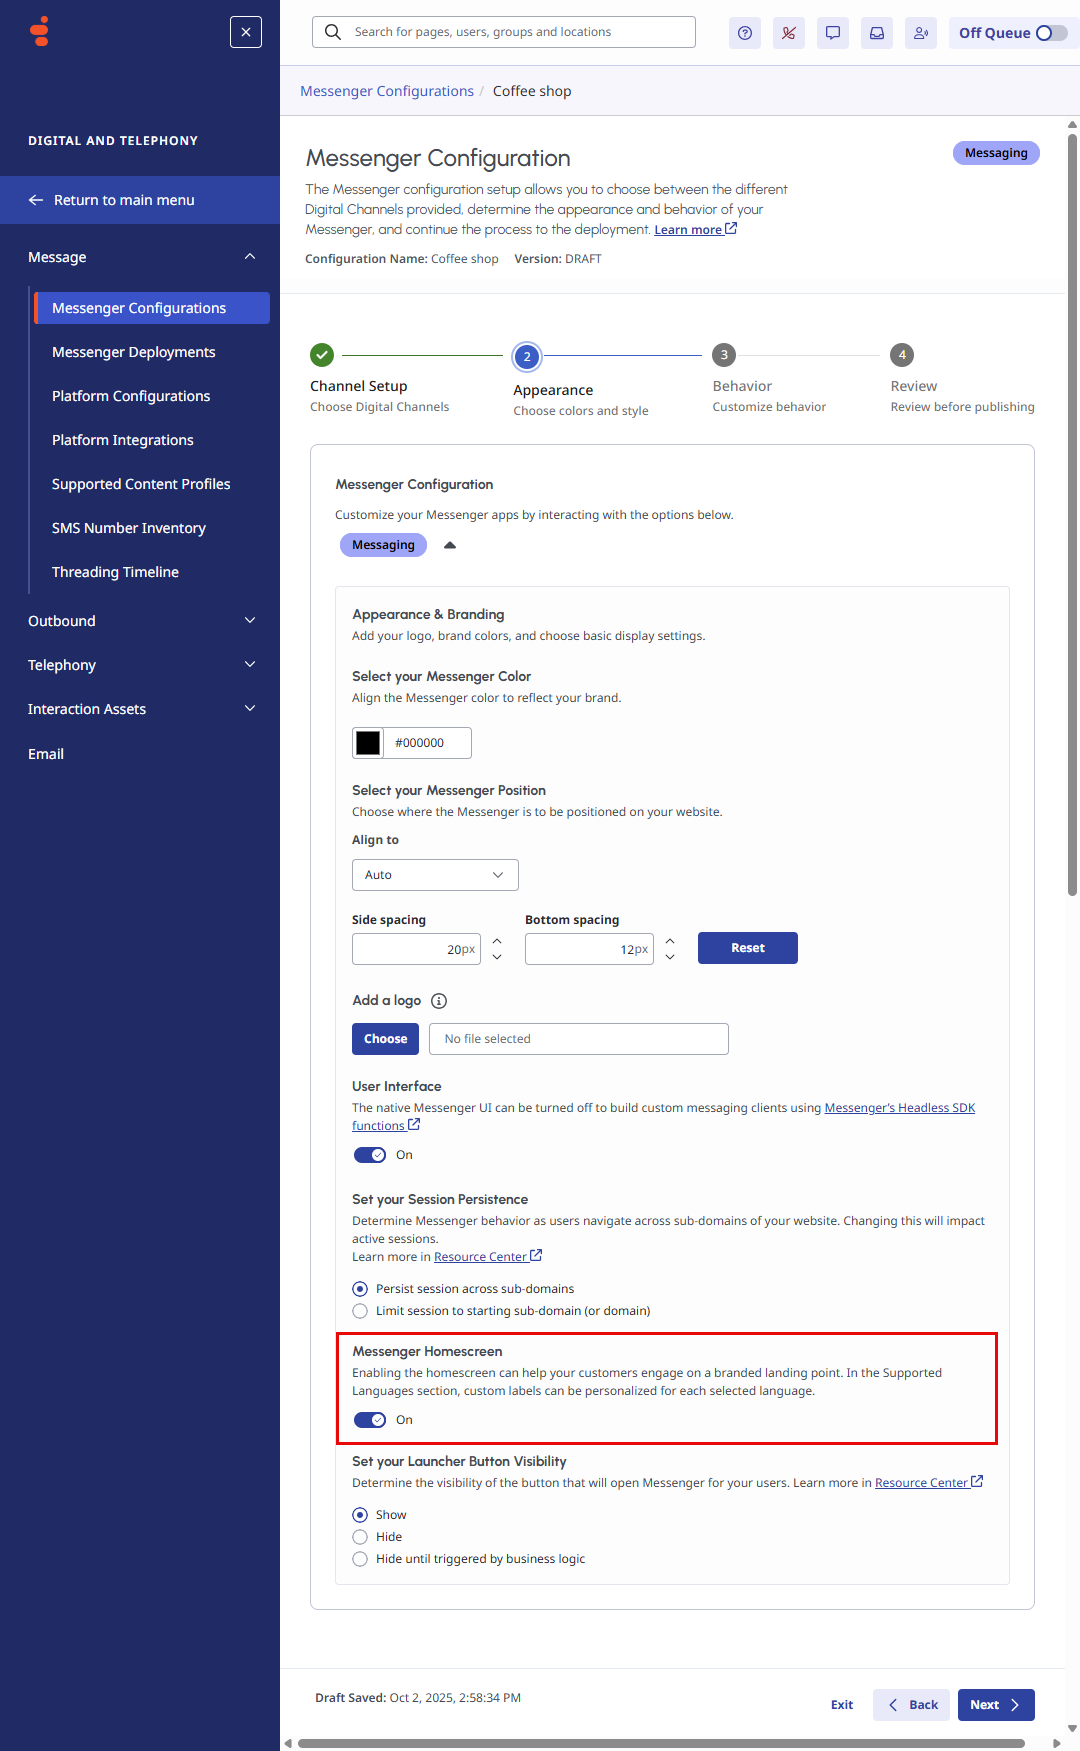Click the Next button
This screenshot has height=1751, width=1080.
tap(995, 1705)
